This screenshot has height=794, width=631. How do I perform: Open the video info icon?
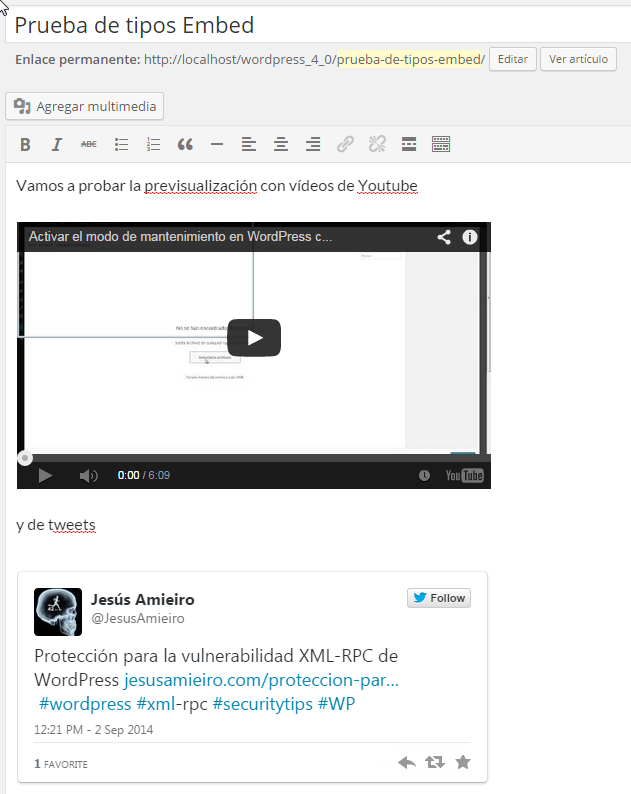pyautogui.click(x=469, y=237)
